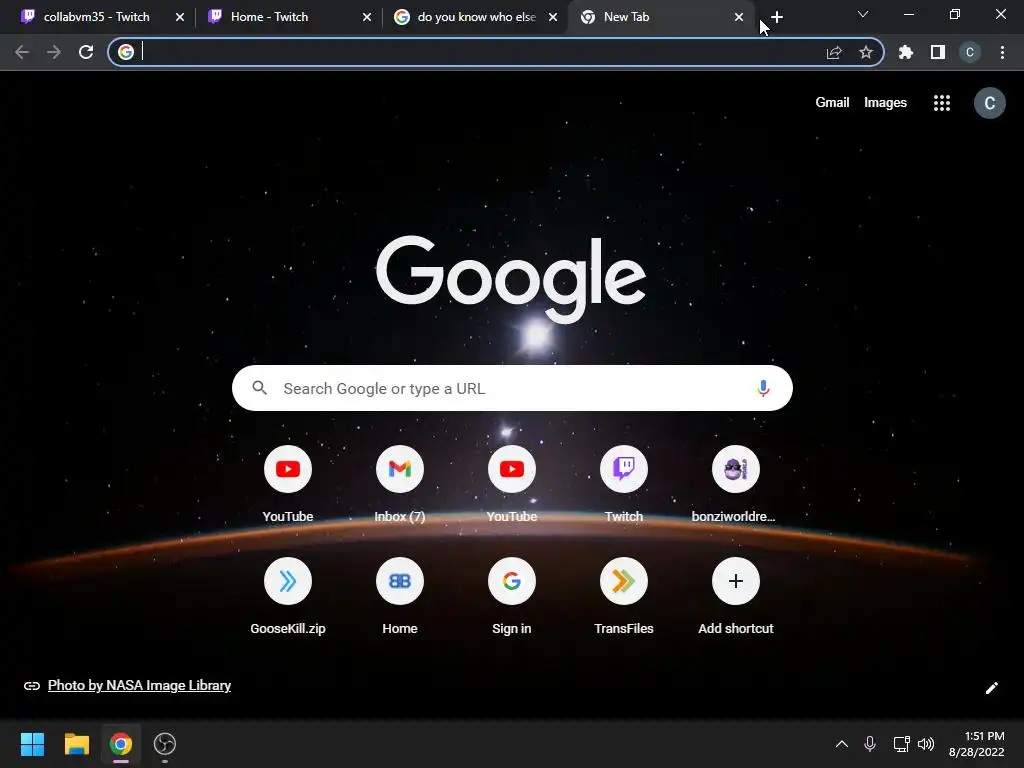Close the 'do you know who else' tab
This screenshot has width=1024, height=768.
click(553, 17)
